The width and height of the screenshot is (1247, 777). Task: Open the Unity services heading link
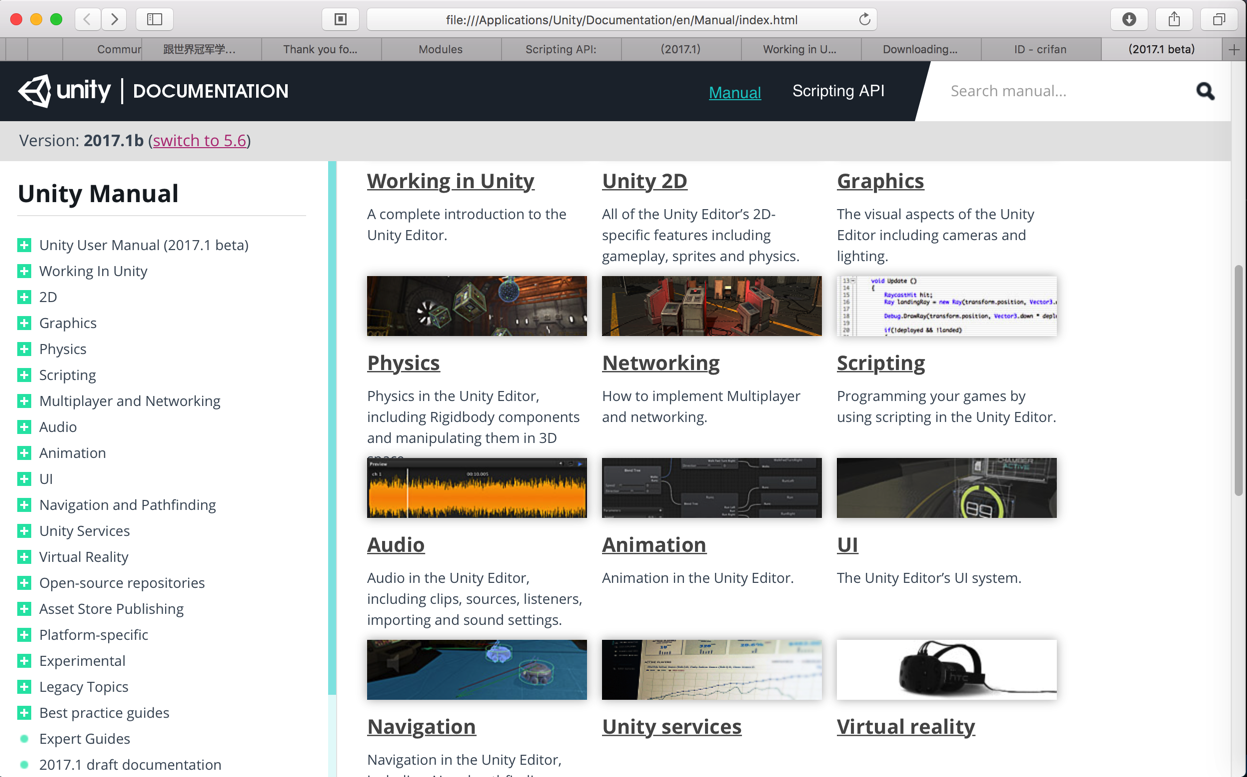[x=671, y=727]
